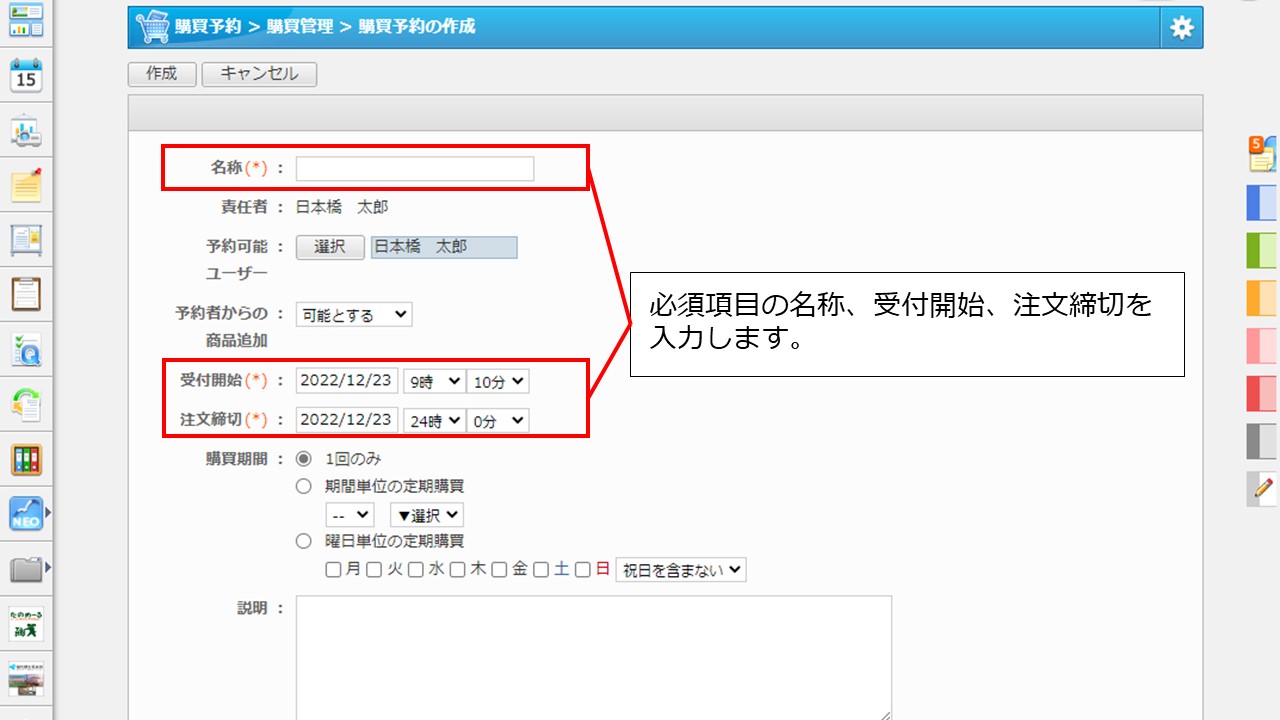
Task: Select the pink sticky note color tab
Action: point(1262,346)
